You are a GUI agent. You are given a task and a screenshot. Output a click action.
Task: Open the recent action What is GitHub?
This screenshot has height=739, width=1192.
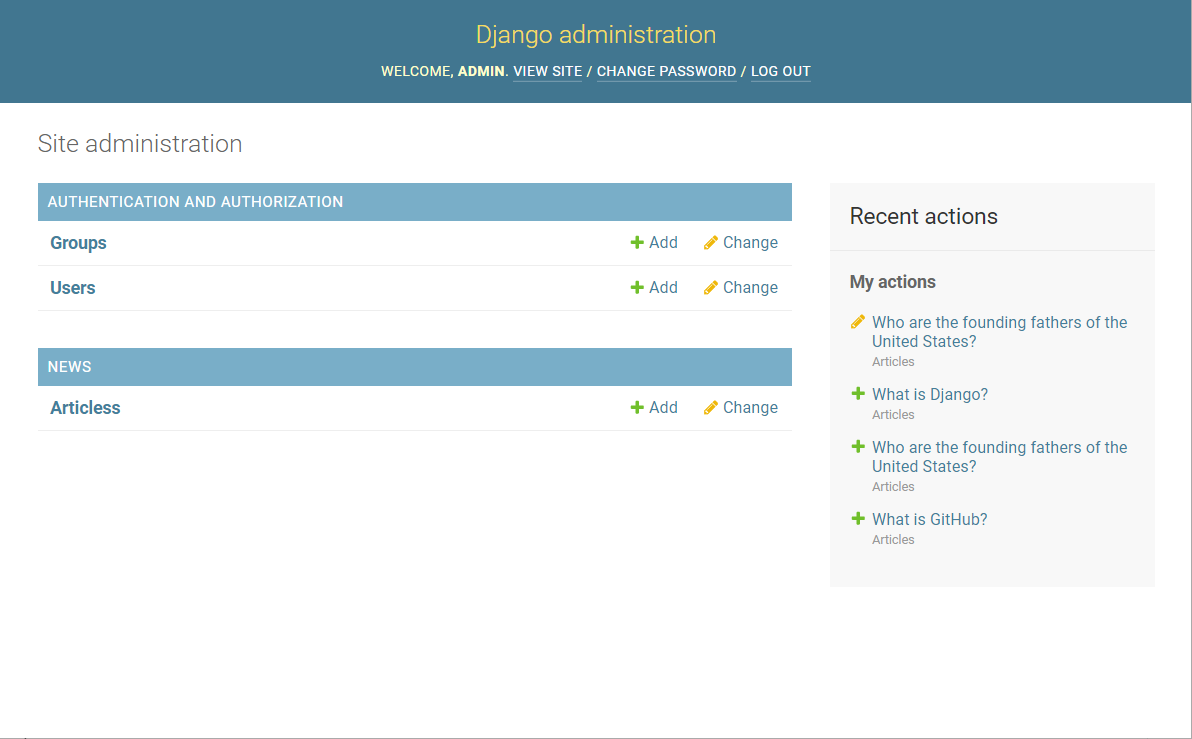[x=930, y=519]
